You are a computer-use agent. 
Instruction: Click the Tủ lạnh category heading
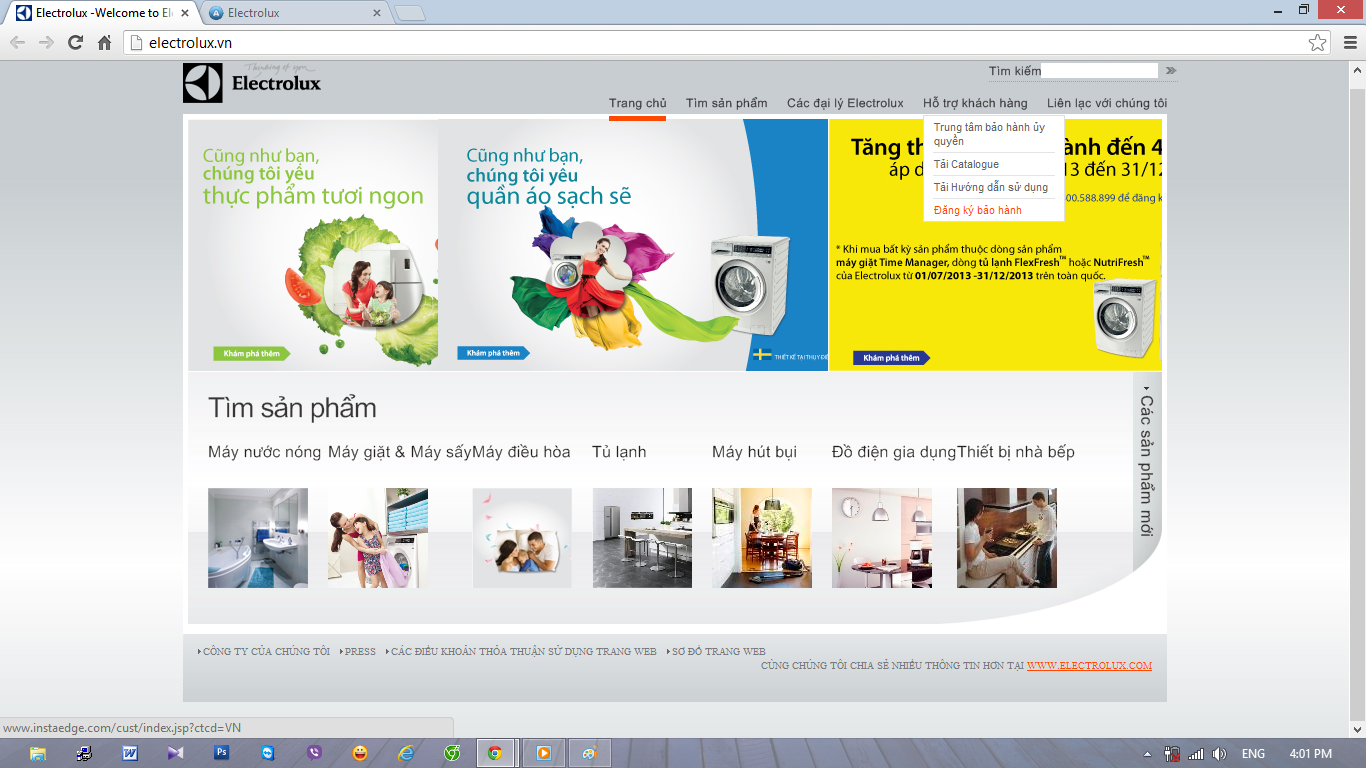pyautogui.click(x=619, y=452)
